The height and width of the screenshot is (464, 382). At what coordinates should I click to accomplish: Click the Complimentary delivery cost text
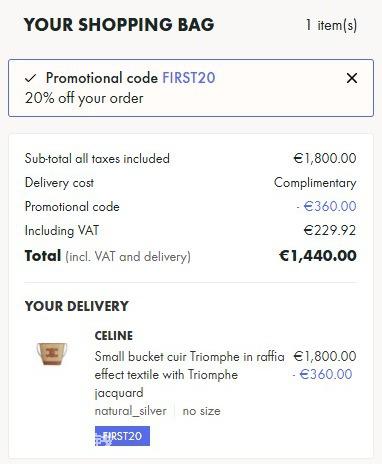click(x=315, y=183)
